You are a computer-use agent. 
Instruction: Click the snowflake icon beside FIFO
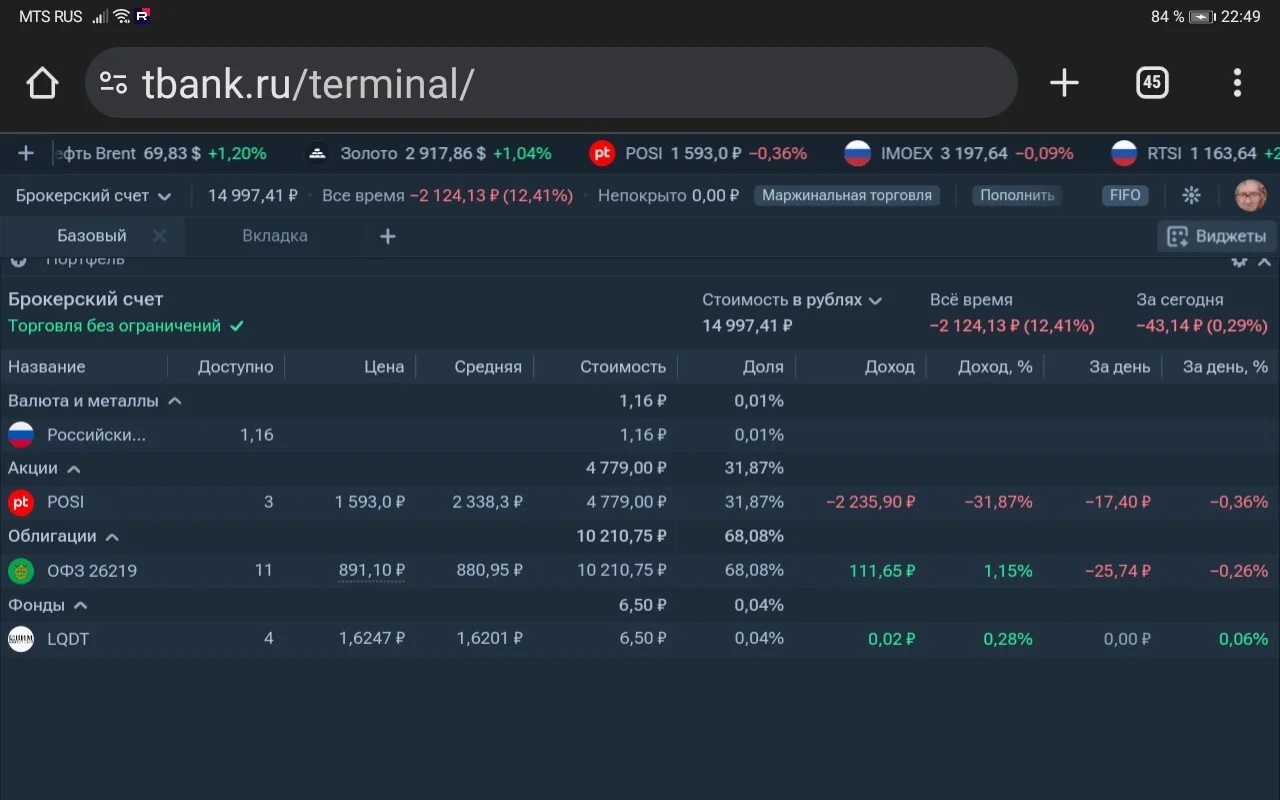click(x=1191, y=195)
